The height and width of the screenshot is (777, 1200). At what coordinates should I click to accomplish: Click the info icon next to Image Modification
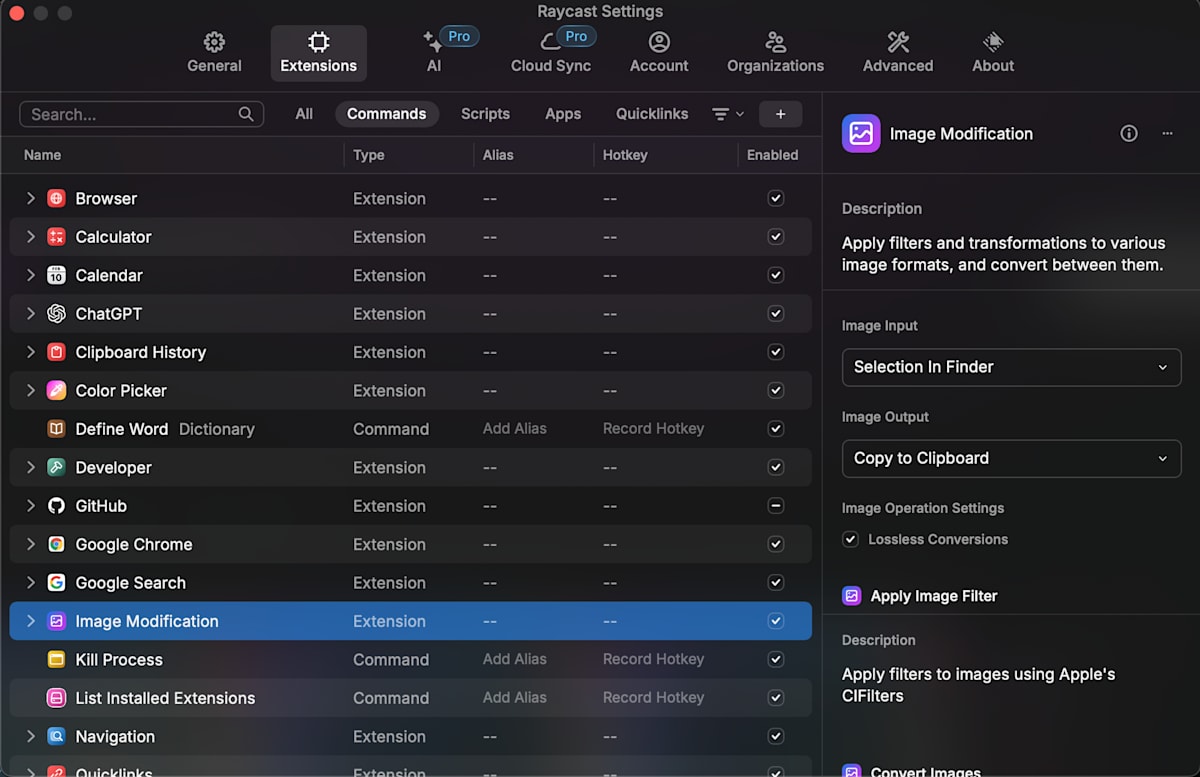point(1129,133)
